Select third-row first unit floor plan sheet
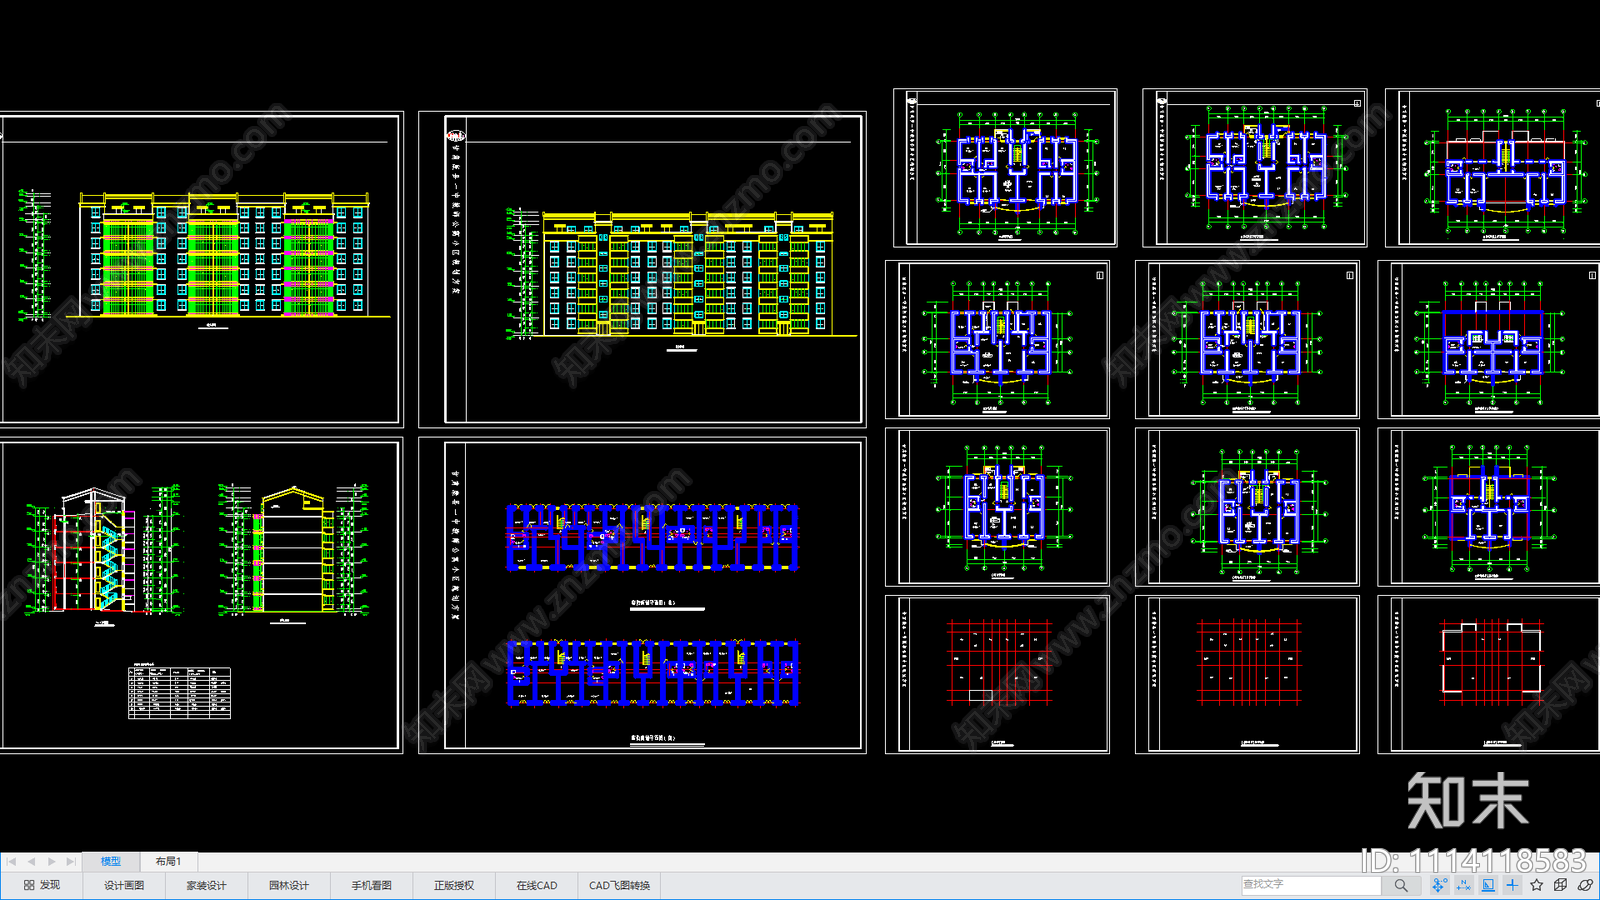The height and width of the screenshot is (900, 1600). coord(997,507)
